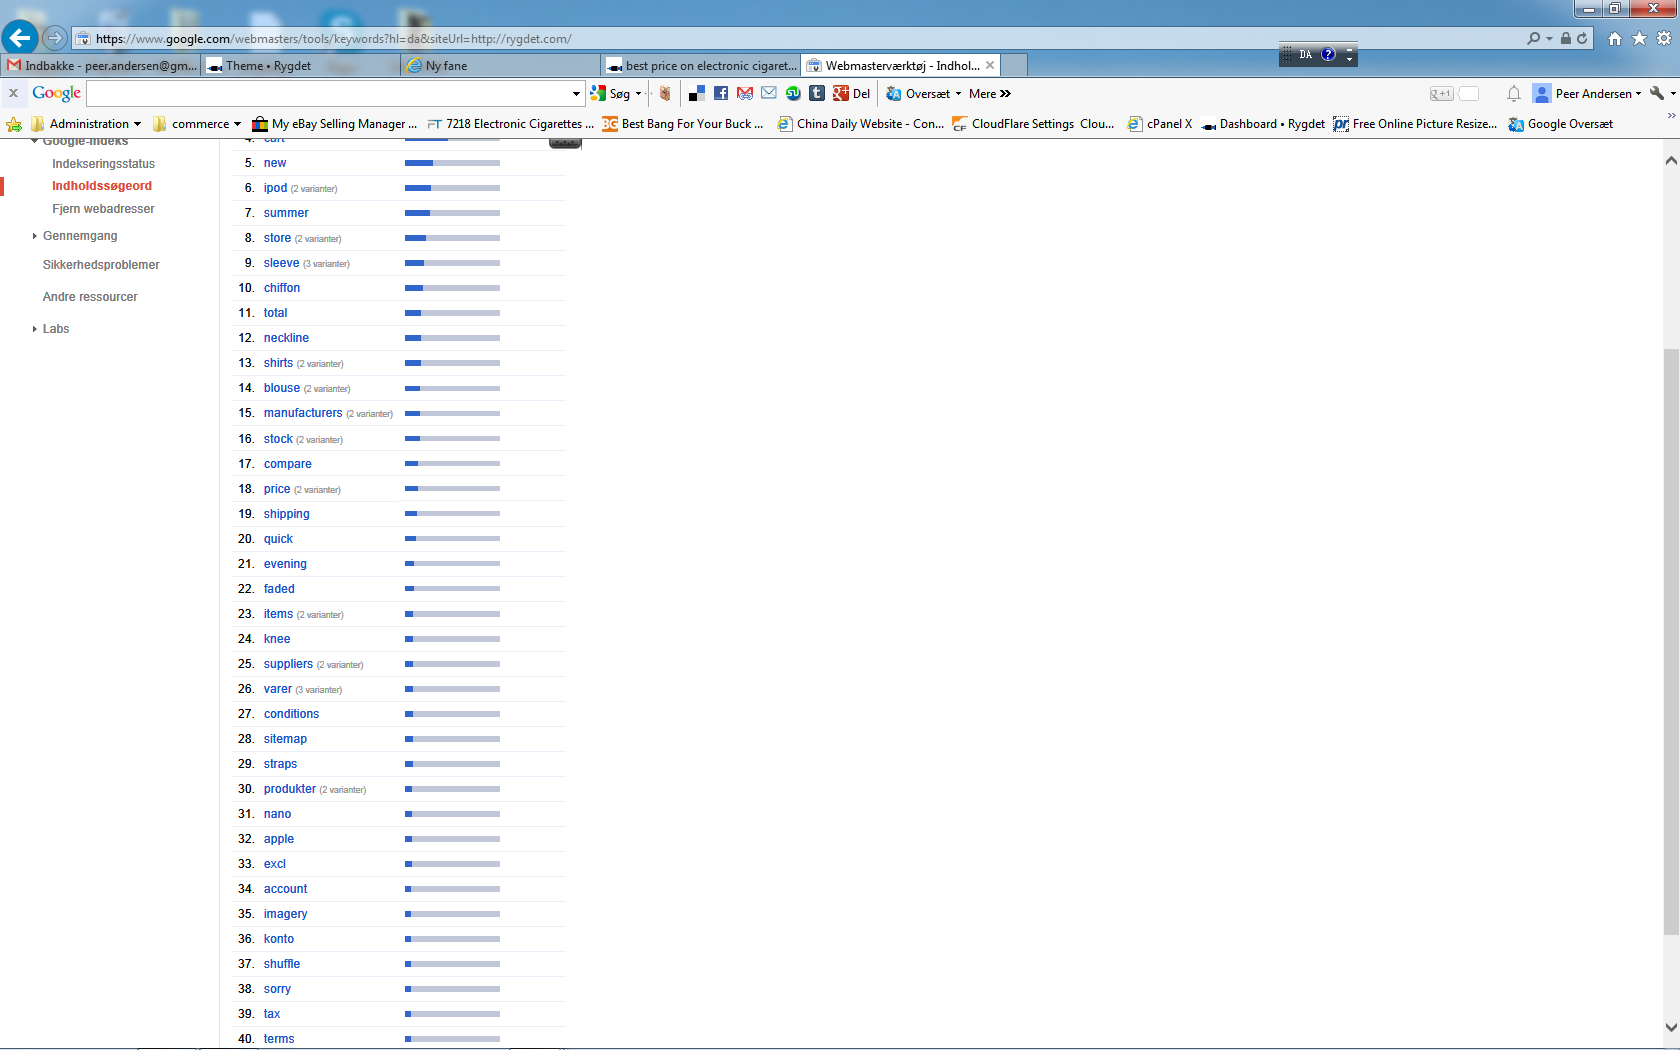
Task: Click in the browser address bar URL
Action: (x=334, y=39)
